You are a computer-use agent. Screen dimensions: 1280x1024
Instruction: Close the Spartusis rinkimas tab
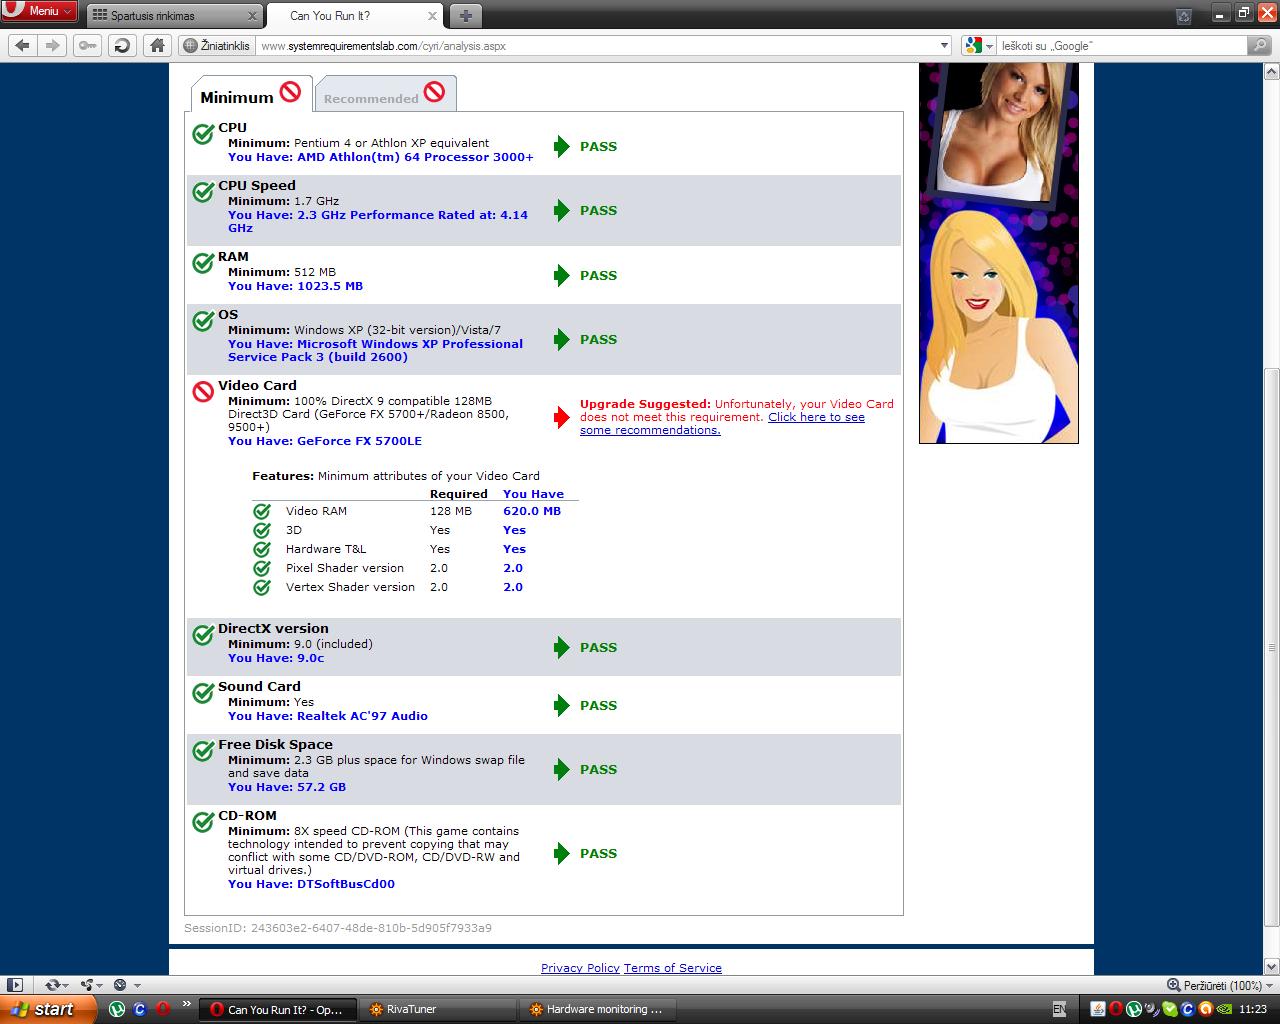(x=253, y=16)
